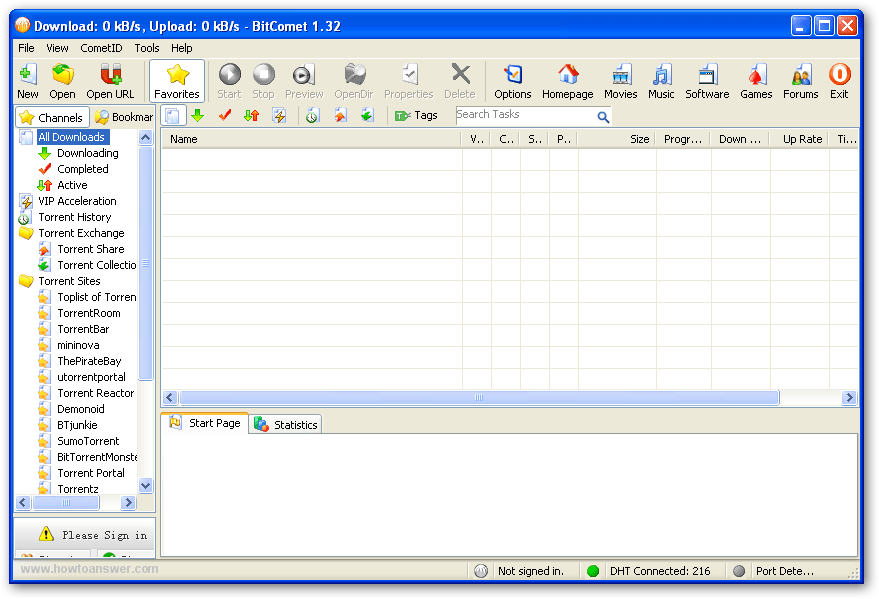The image size is (879, 599).
Task: Click the Delete X icon
Action: [460, 81]
